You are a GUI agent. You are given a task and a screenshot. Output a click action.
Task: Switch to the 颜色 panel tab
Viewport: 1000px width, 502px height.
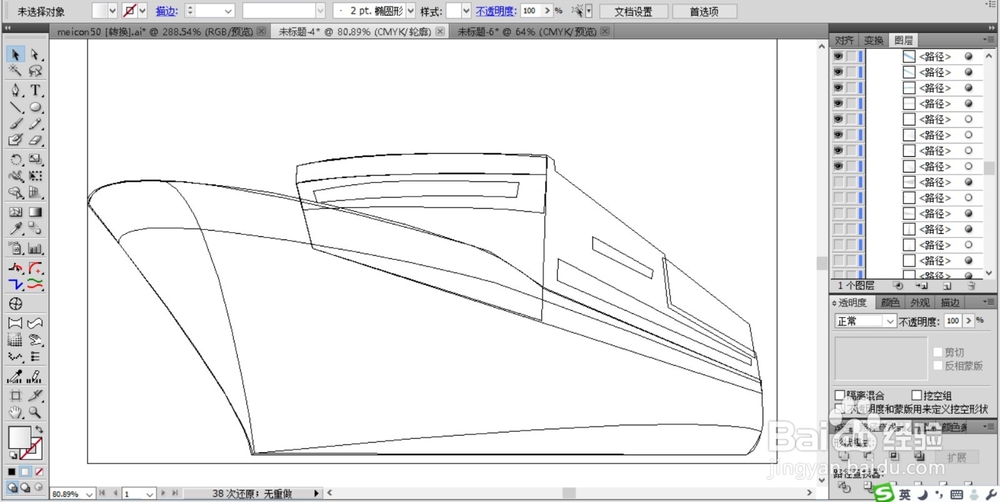[x=890, y=302]
